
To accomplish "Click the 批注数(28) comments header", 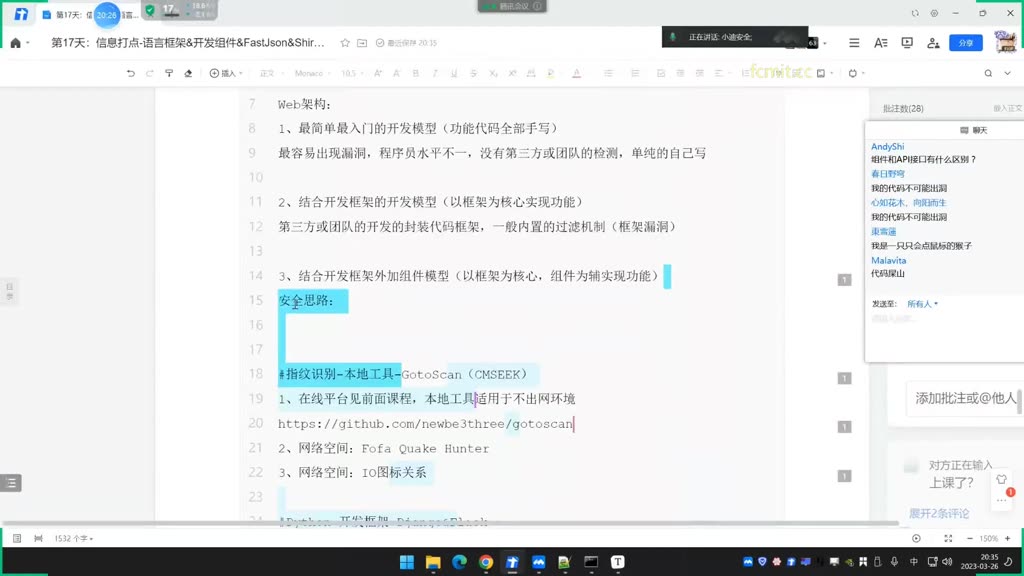I will tap(903, 108).
